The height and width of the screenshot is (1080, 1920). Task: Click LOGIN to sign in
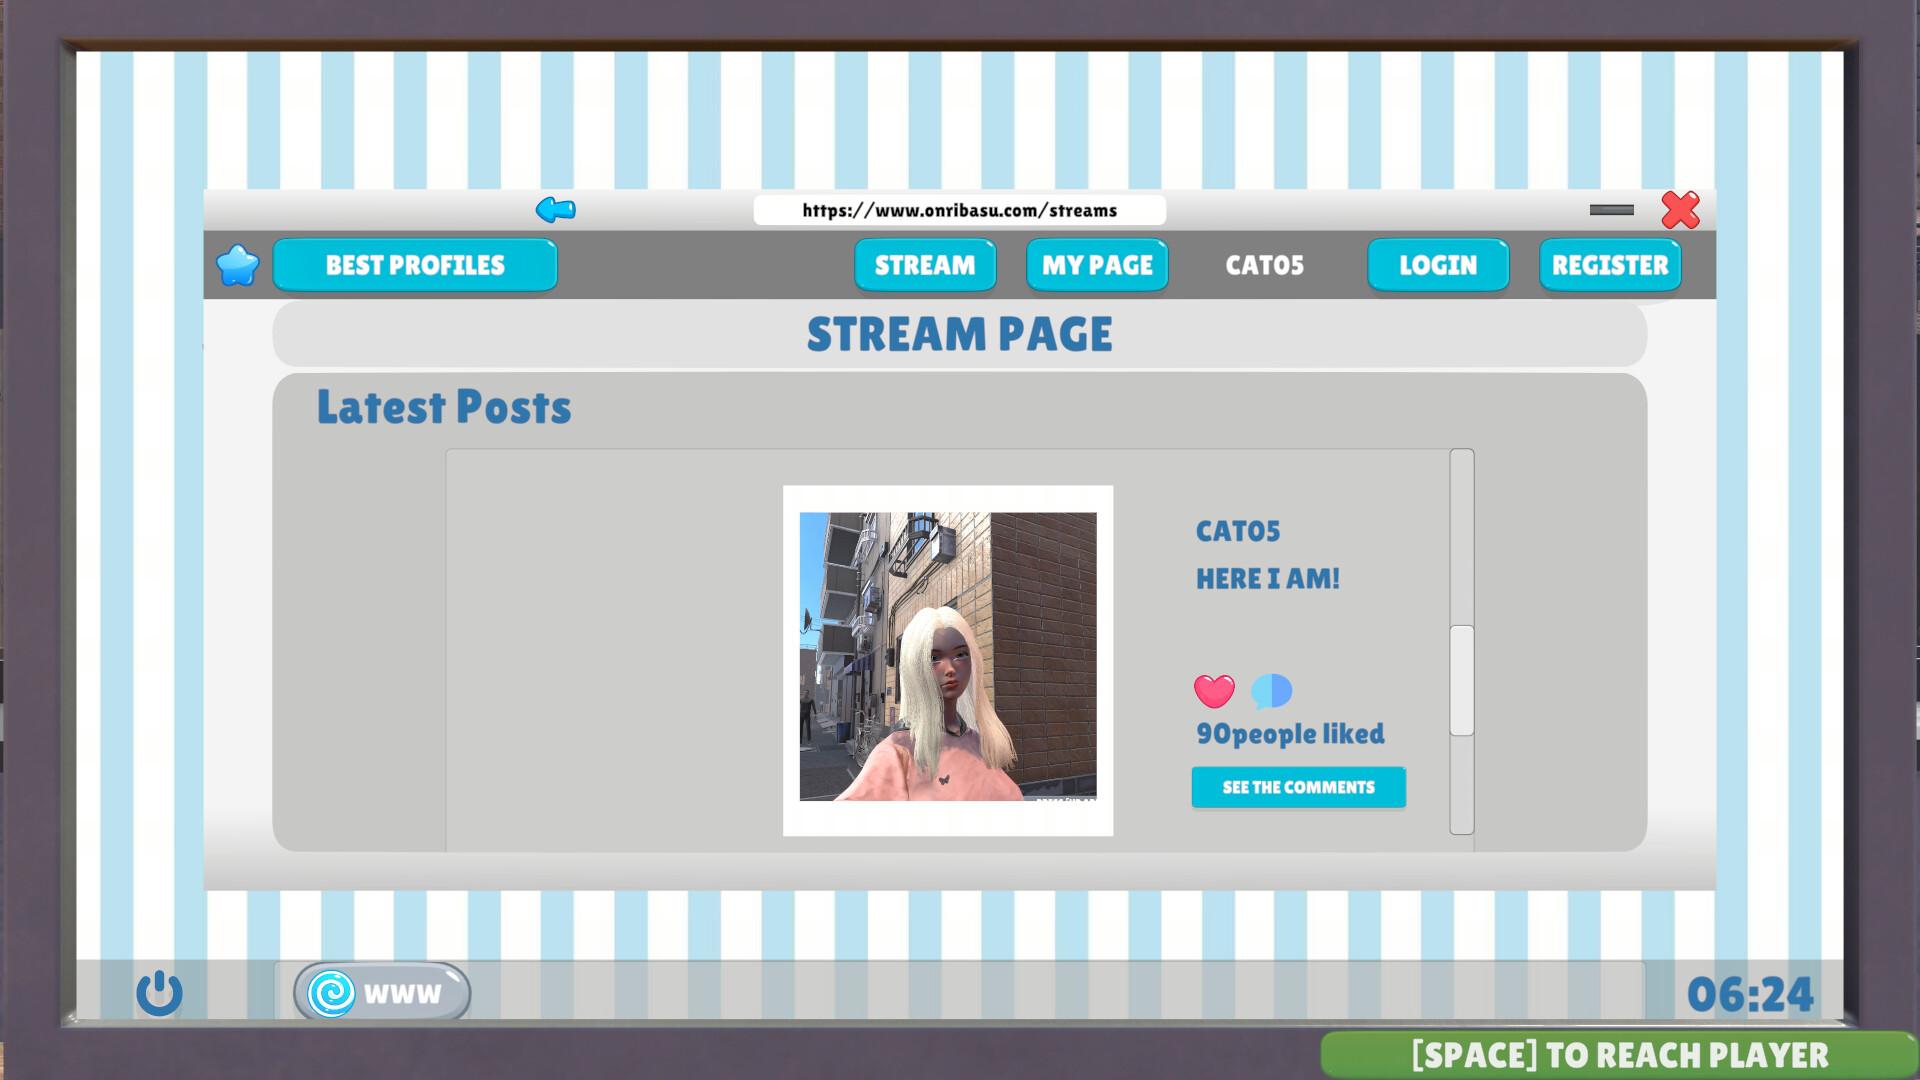click(1437, 265)
